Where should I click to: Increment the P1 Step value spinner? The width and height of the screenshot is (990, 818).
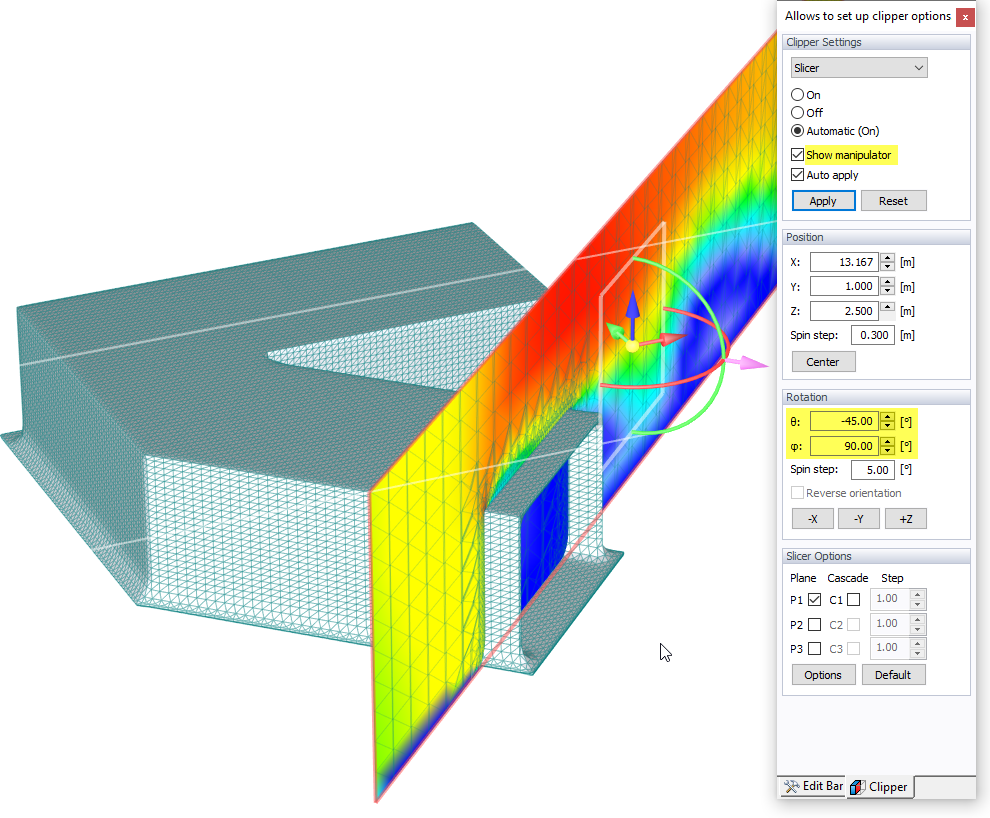[917, 593]
